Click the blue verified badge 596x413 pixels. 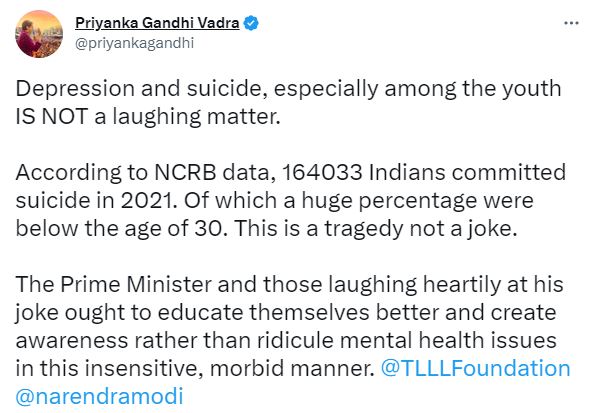tap(251, 23)
